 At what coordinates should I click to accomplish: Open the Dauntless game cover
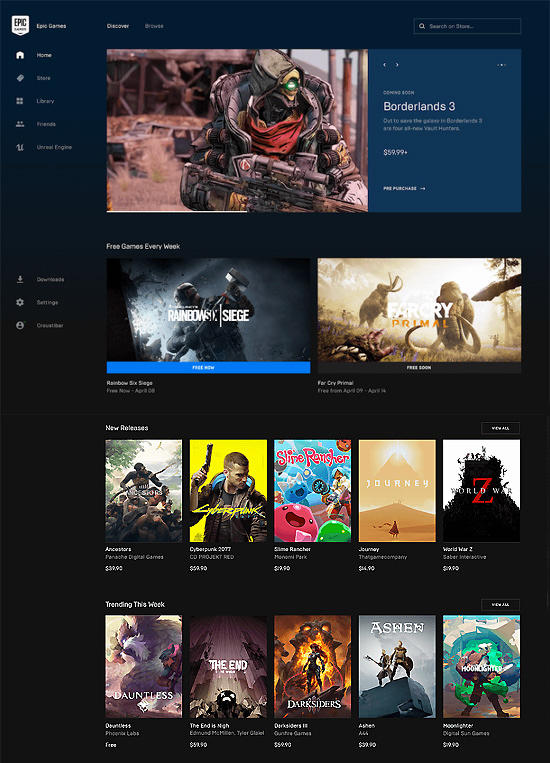(144, 667)
